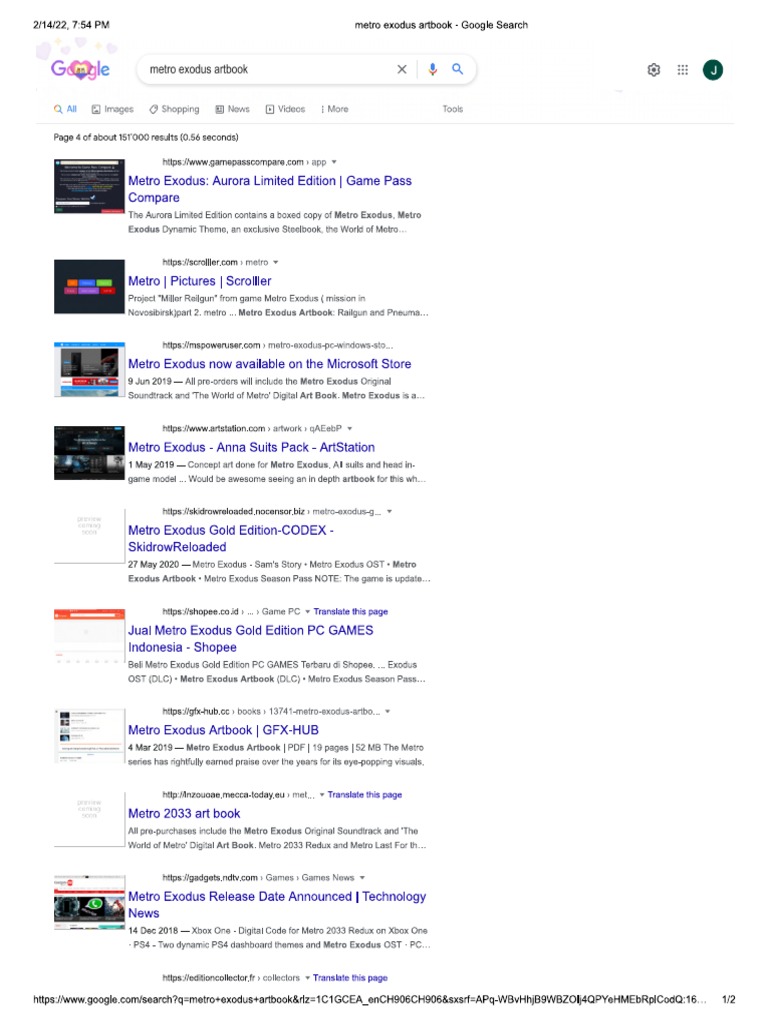Clear the search box with X icon

point(402,69)
